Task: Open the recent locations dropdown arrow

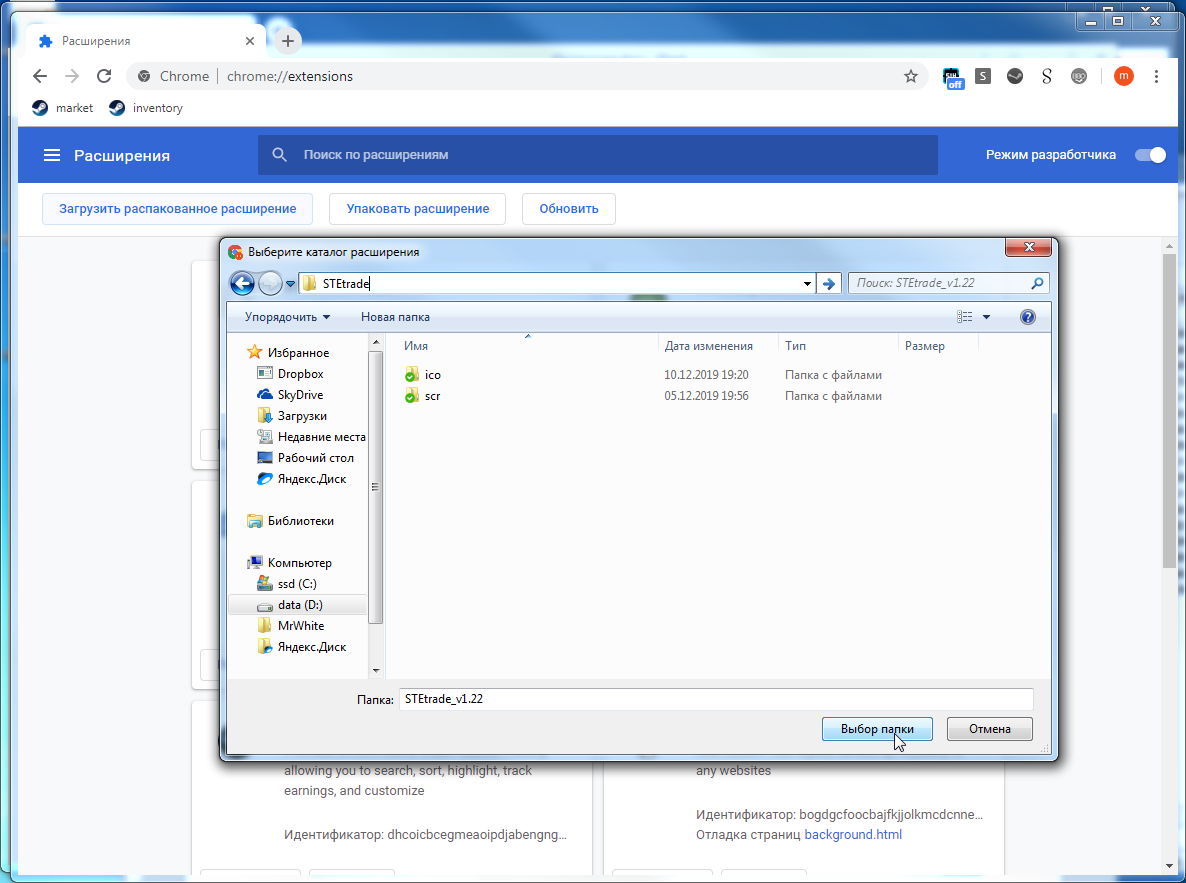Action: (290, 284)
